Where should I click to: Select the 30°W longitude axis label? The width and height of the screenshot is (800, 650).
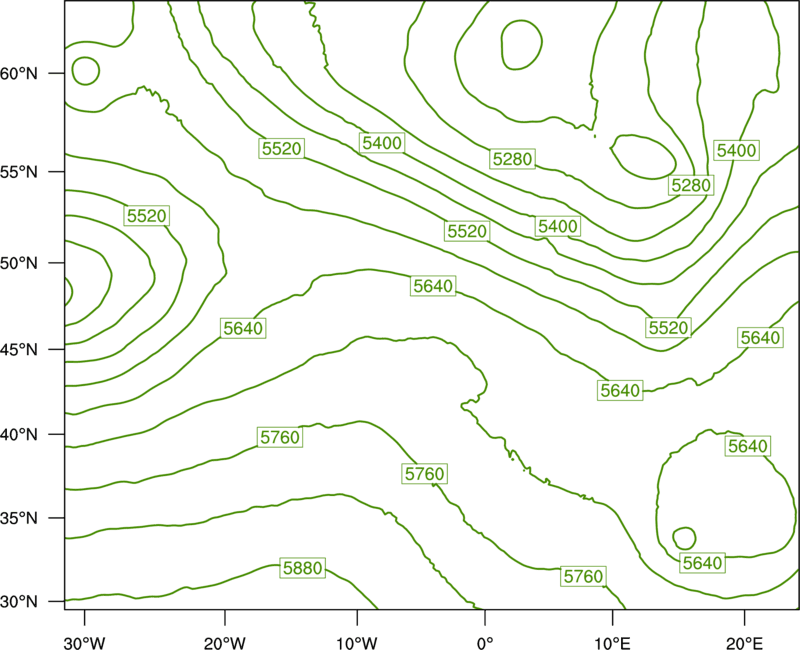click(x=84, y=643)
